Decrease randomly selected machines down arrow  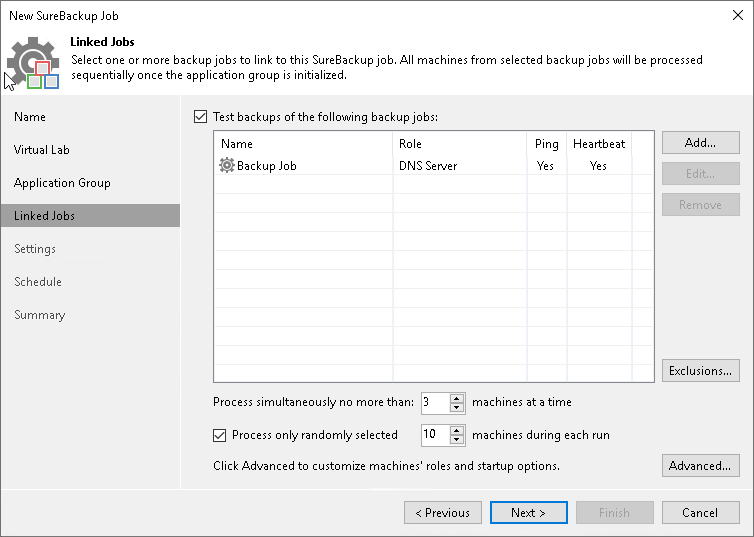point(457,440)
